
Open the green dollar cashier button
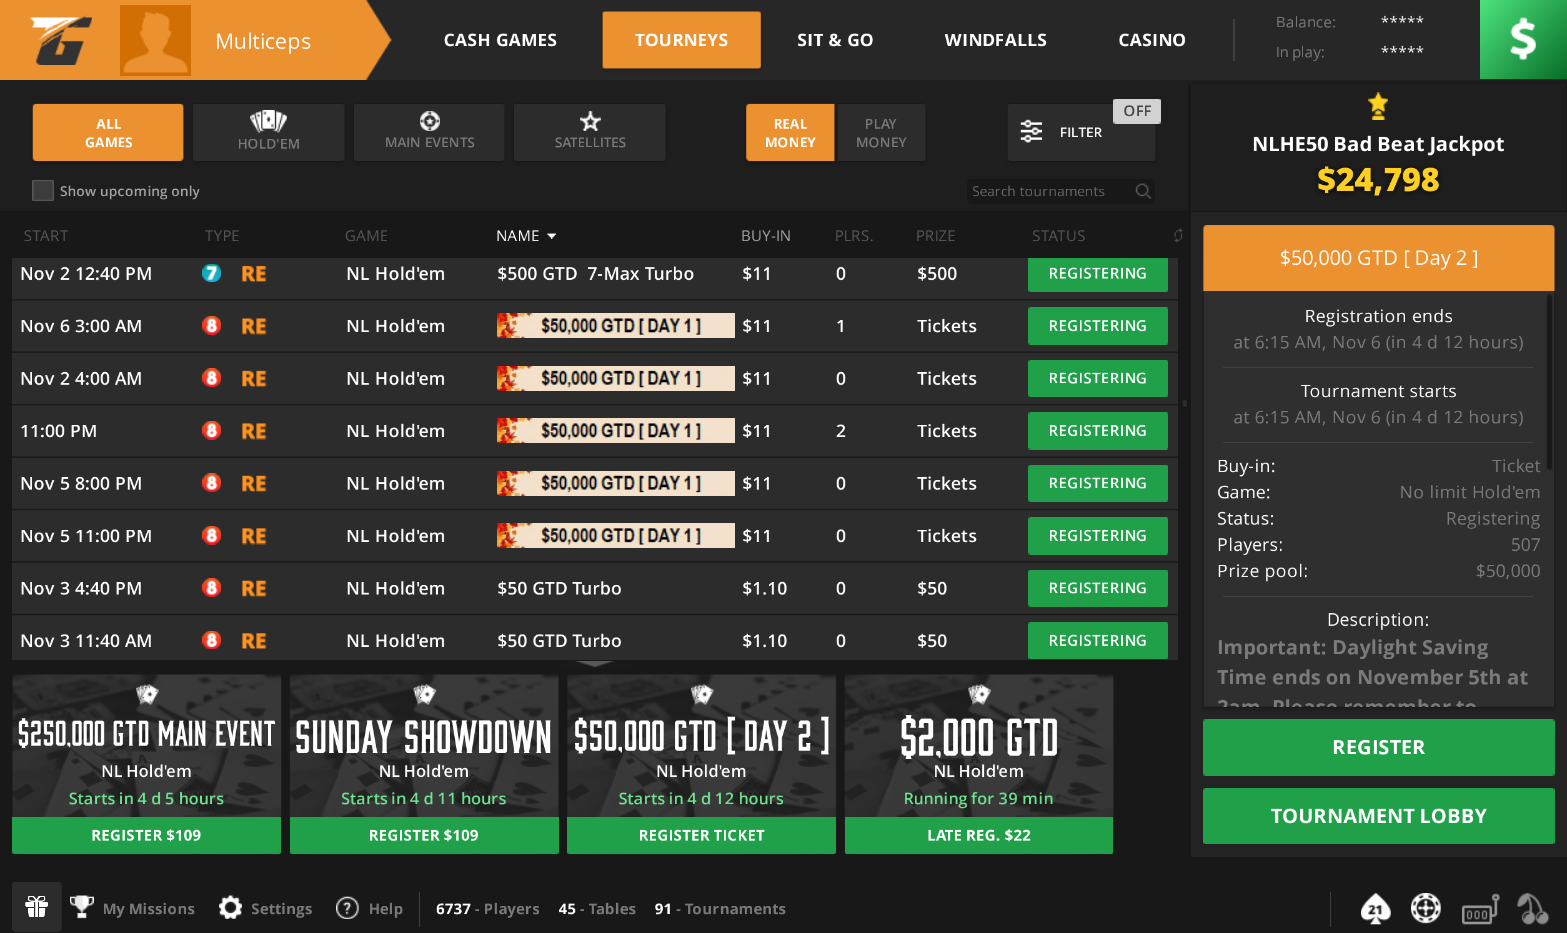click(1522, 40)
